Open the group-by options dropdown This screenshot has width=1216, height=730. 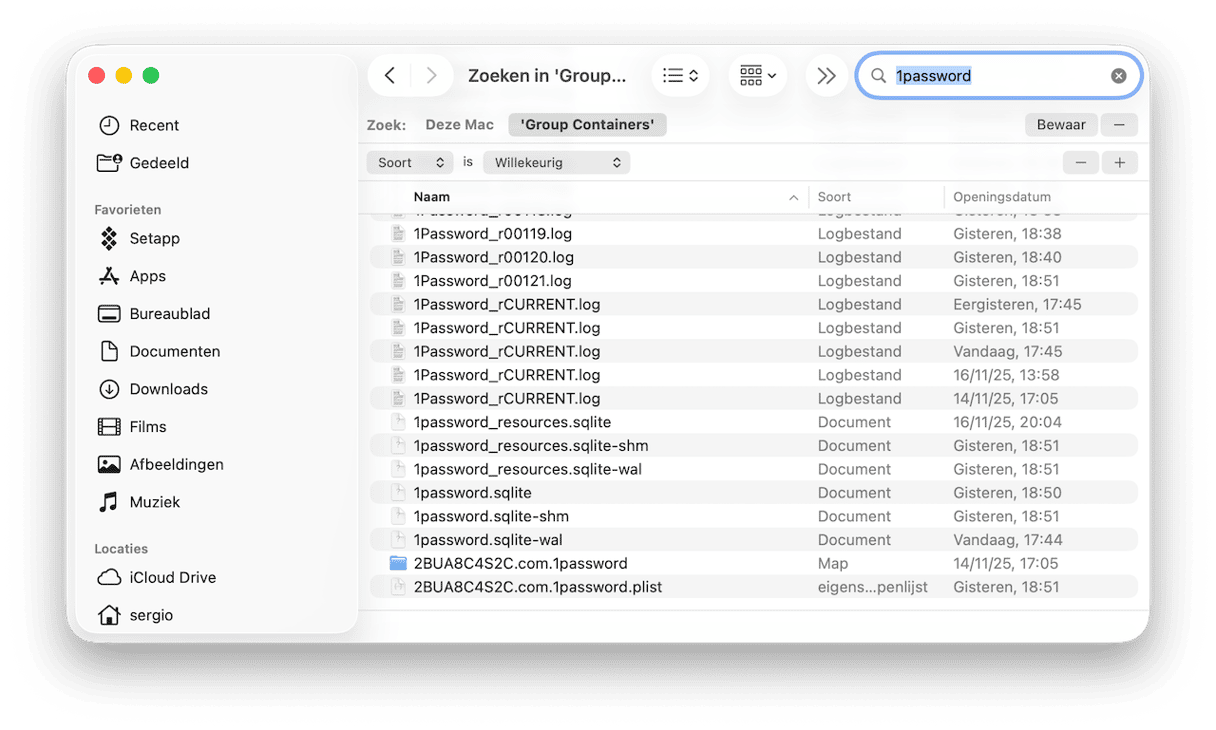757,76
